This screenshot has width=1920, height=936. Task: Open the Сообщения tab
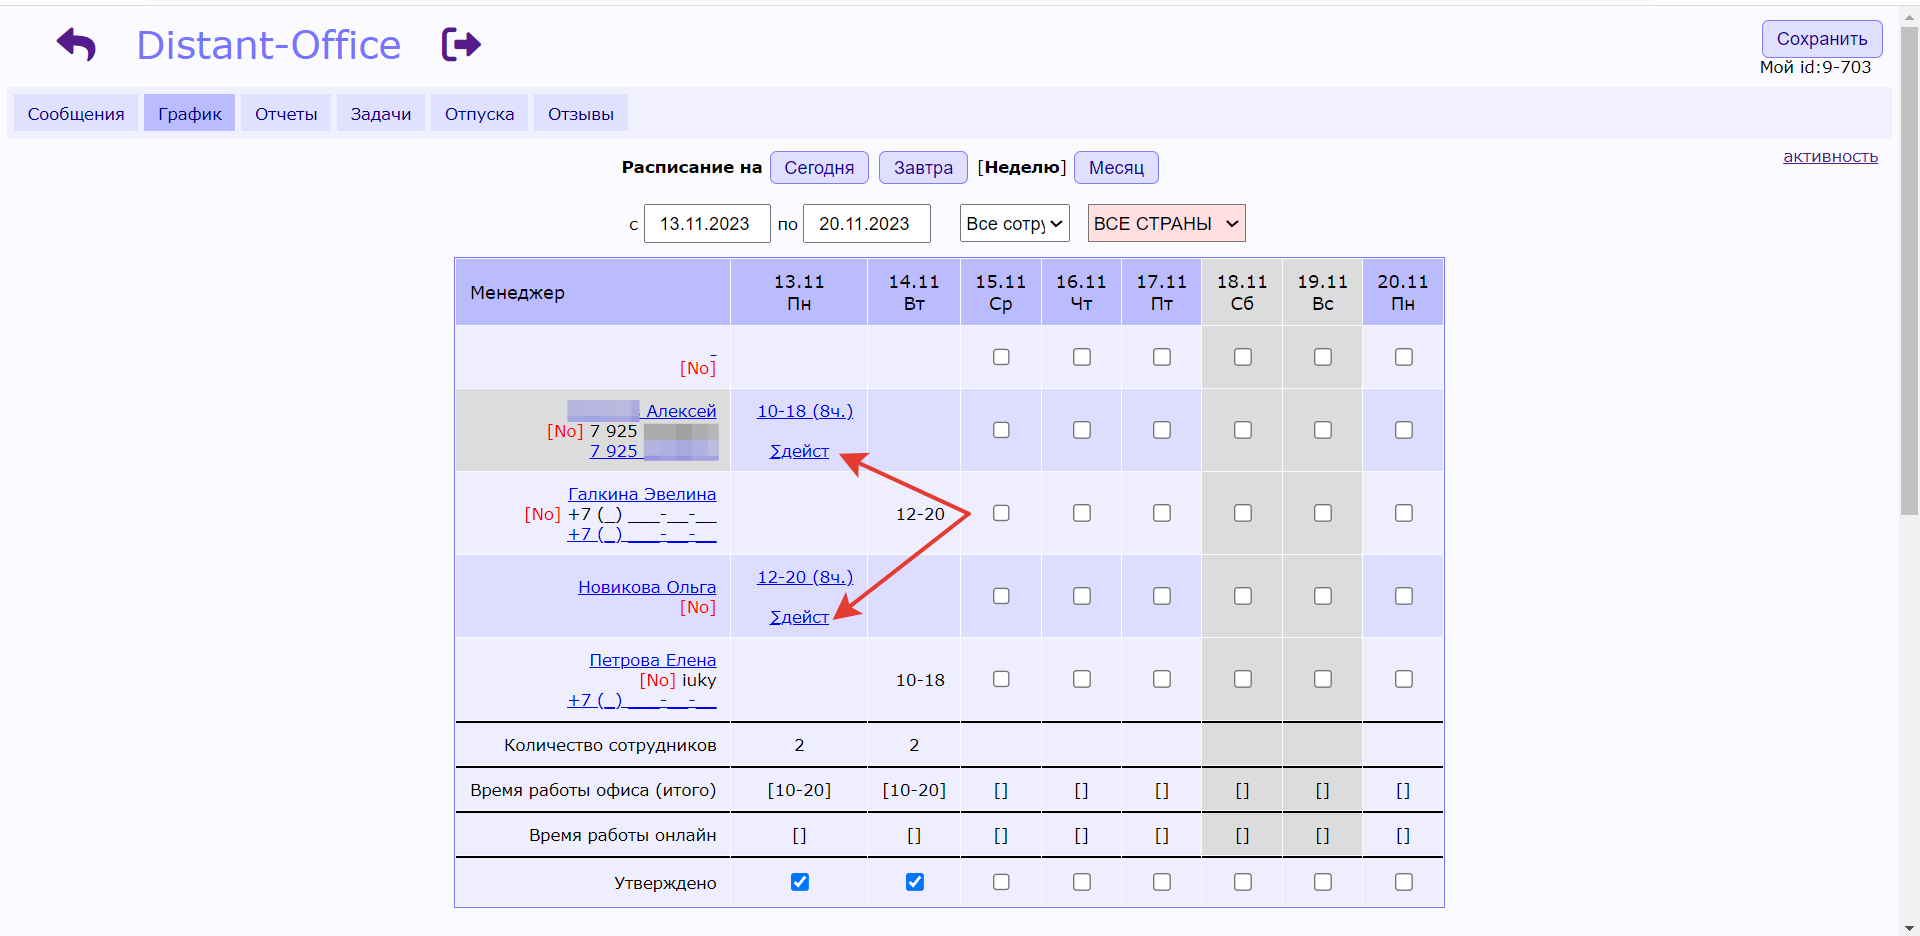(x=76, y=114)
